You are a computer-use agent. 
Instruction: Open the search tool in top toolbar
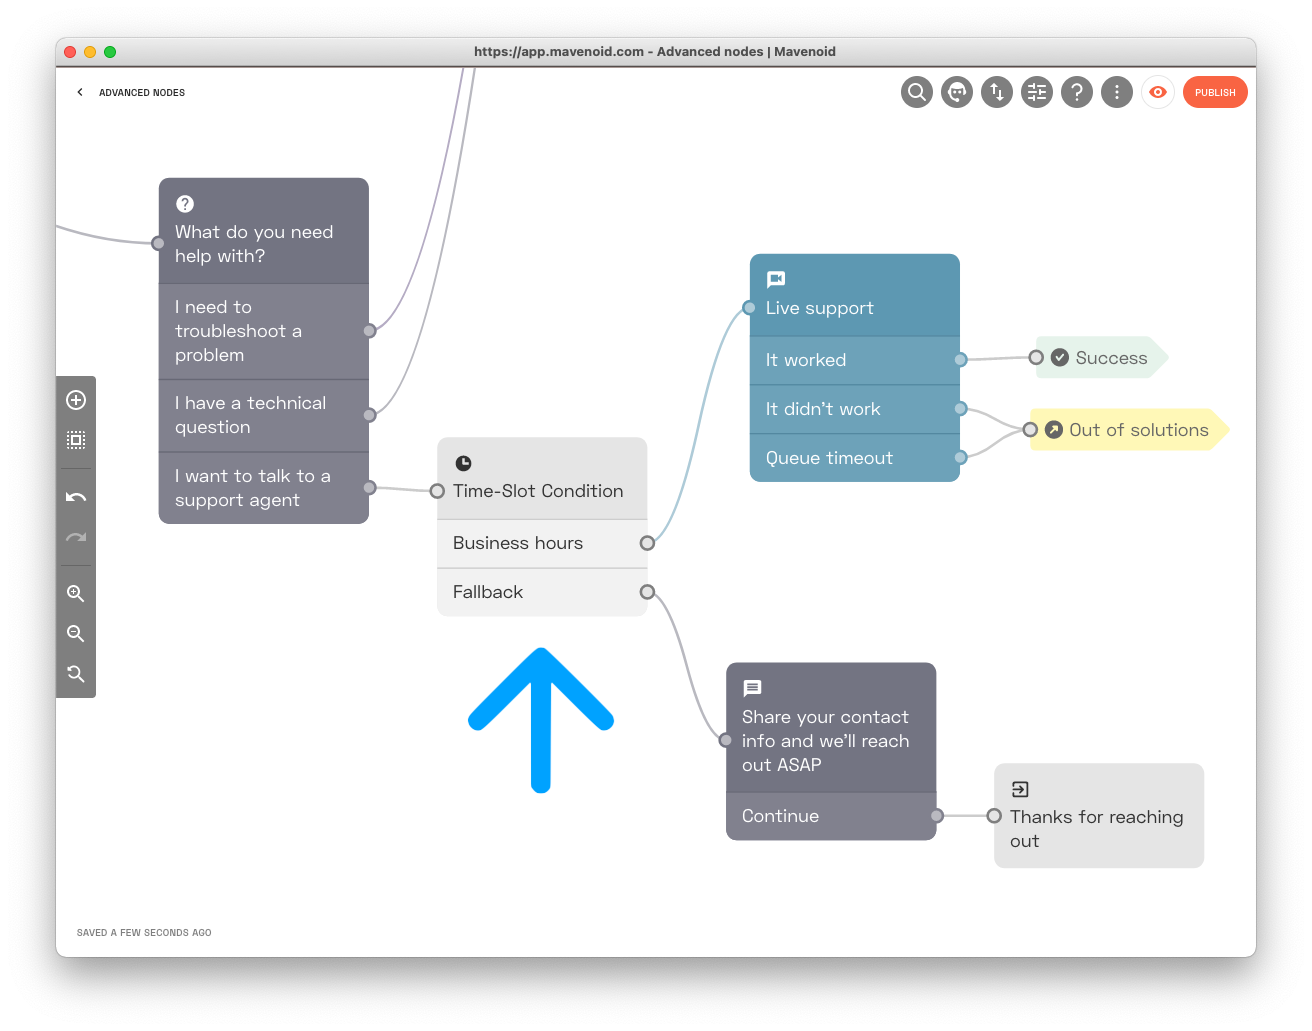pos(916,93)
